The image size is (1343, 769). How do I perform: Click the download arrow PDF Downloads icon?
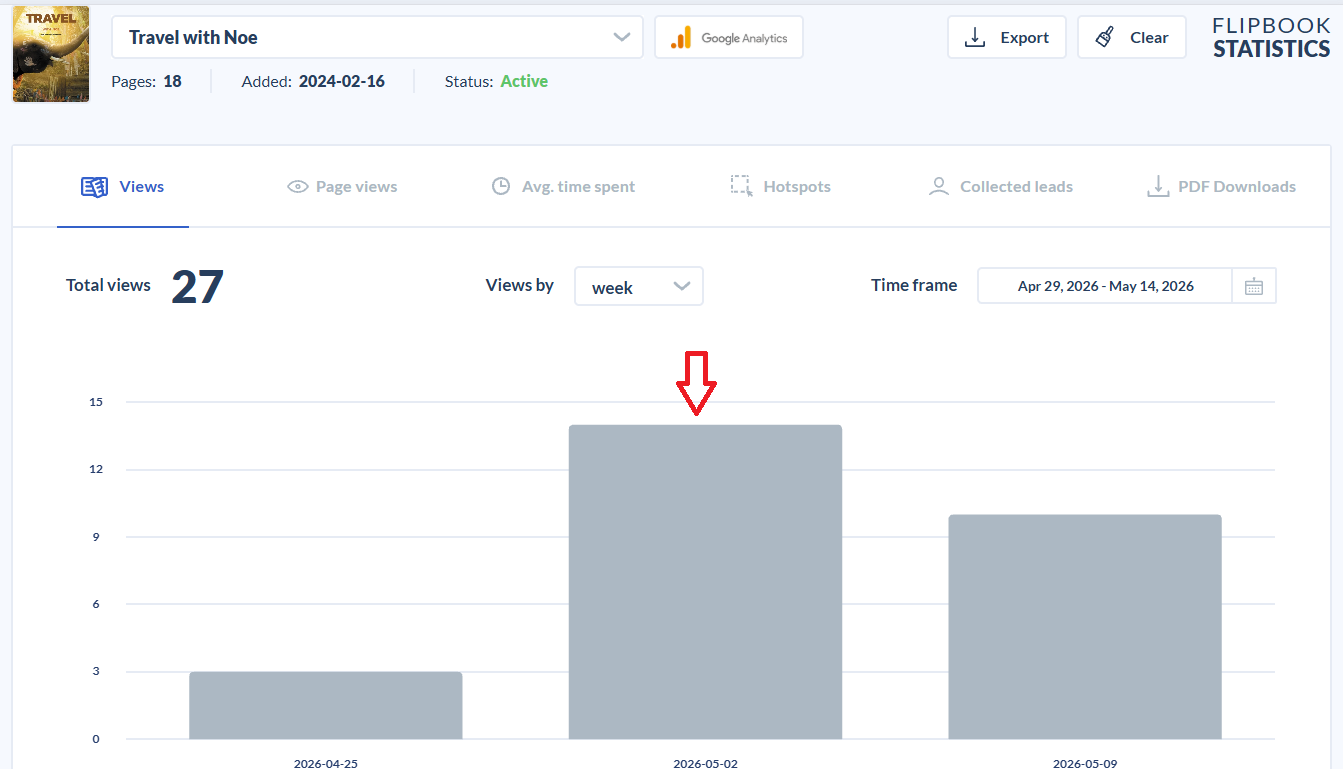pyautogui.click(x=1158, y=187)
